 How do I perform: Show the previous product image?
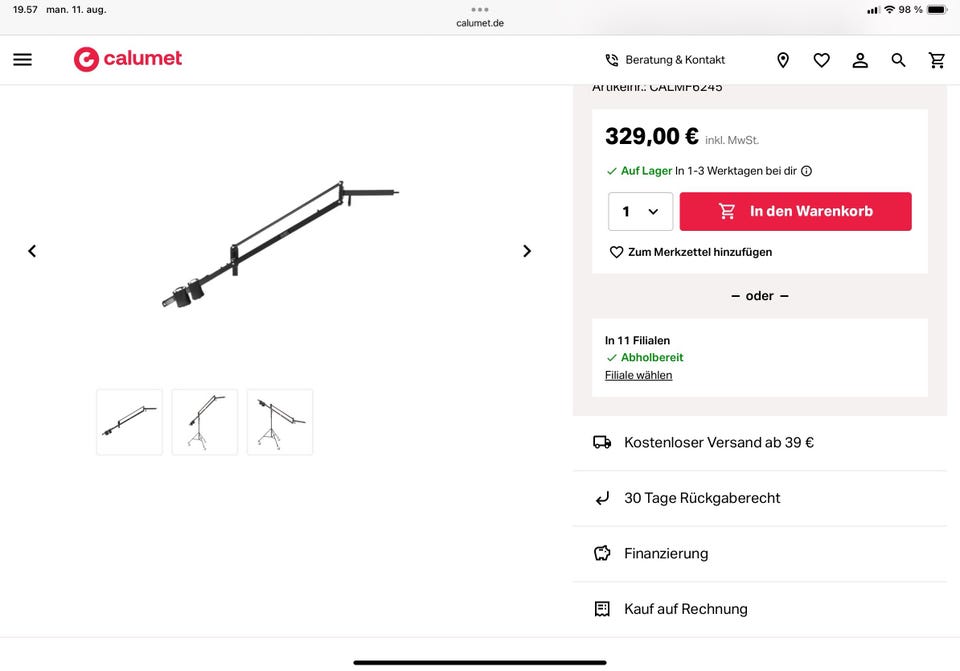coord(32,251)
